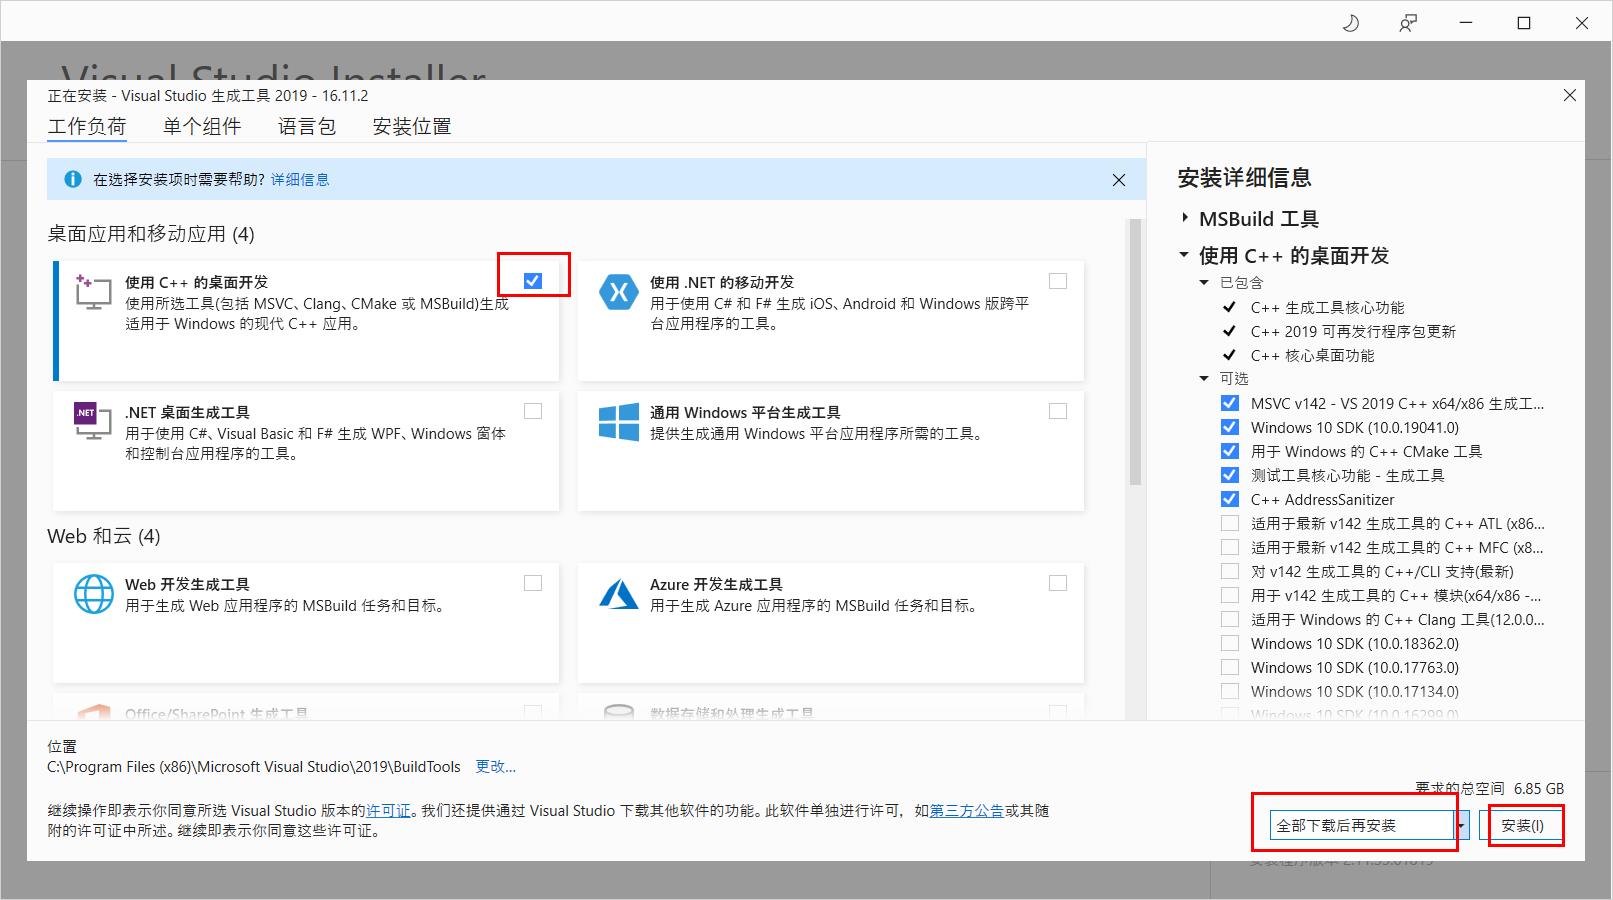
Task: Click the C++ desktop development workload icon
Action: [93, 292]
